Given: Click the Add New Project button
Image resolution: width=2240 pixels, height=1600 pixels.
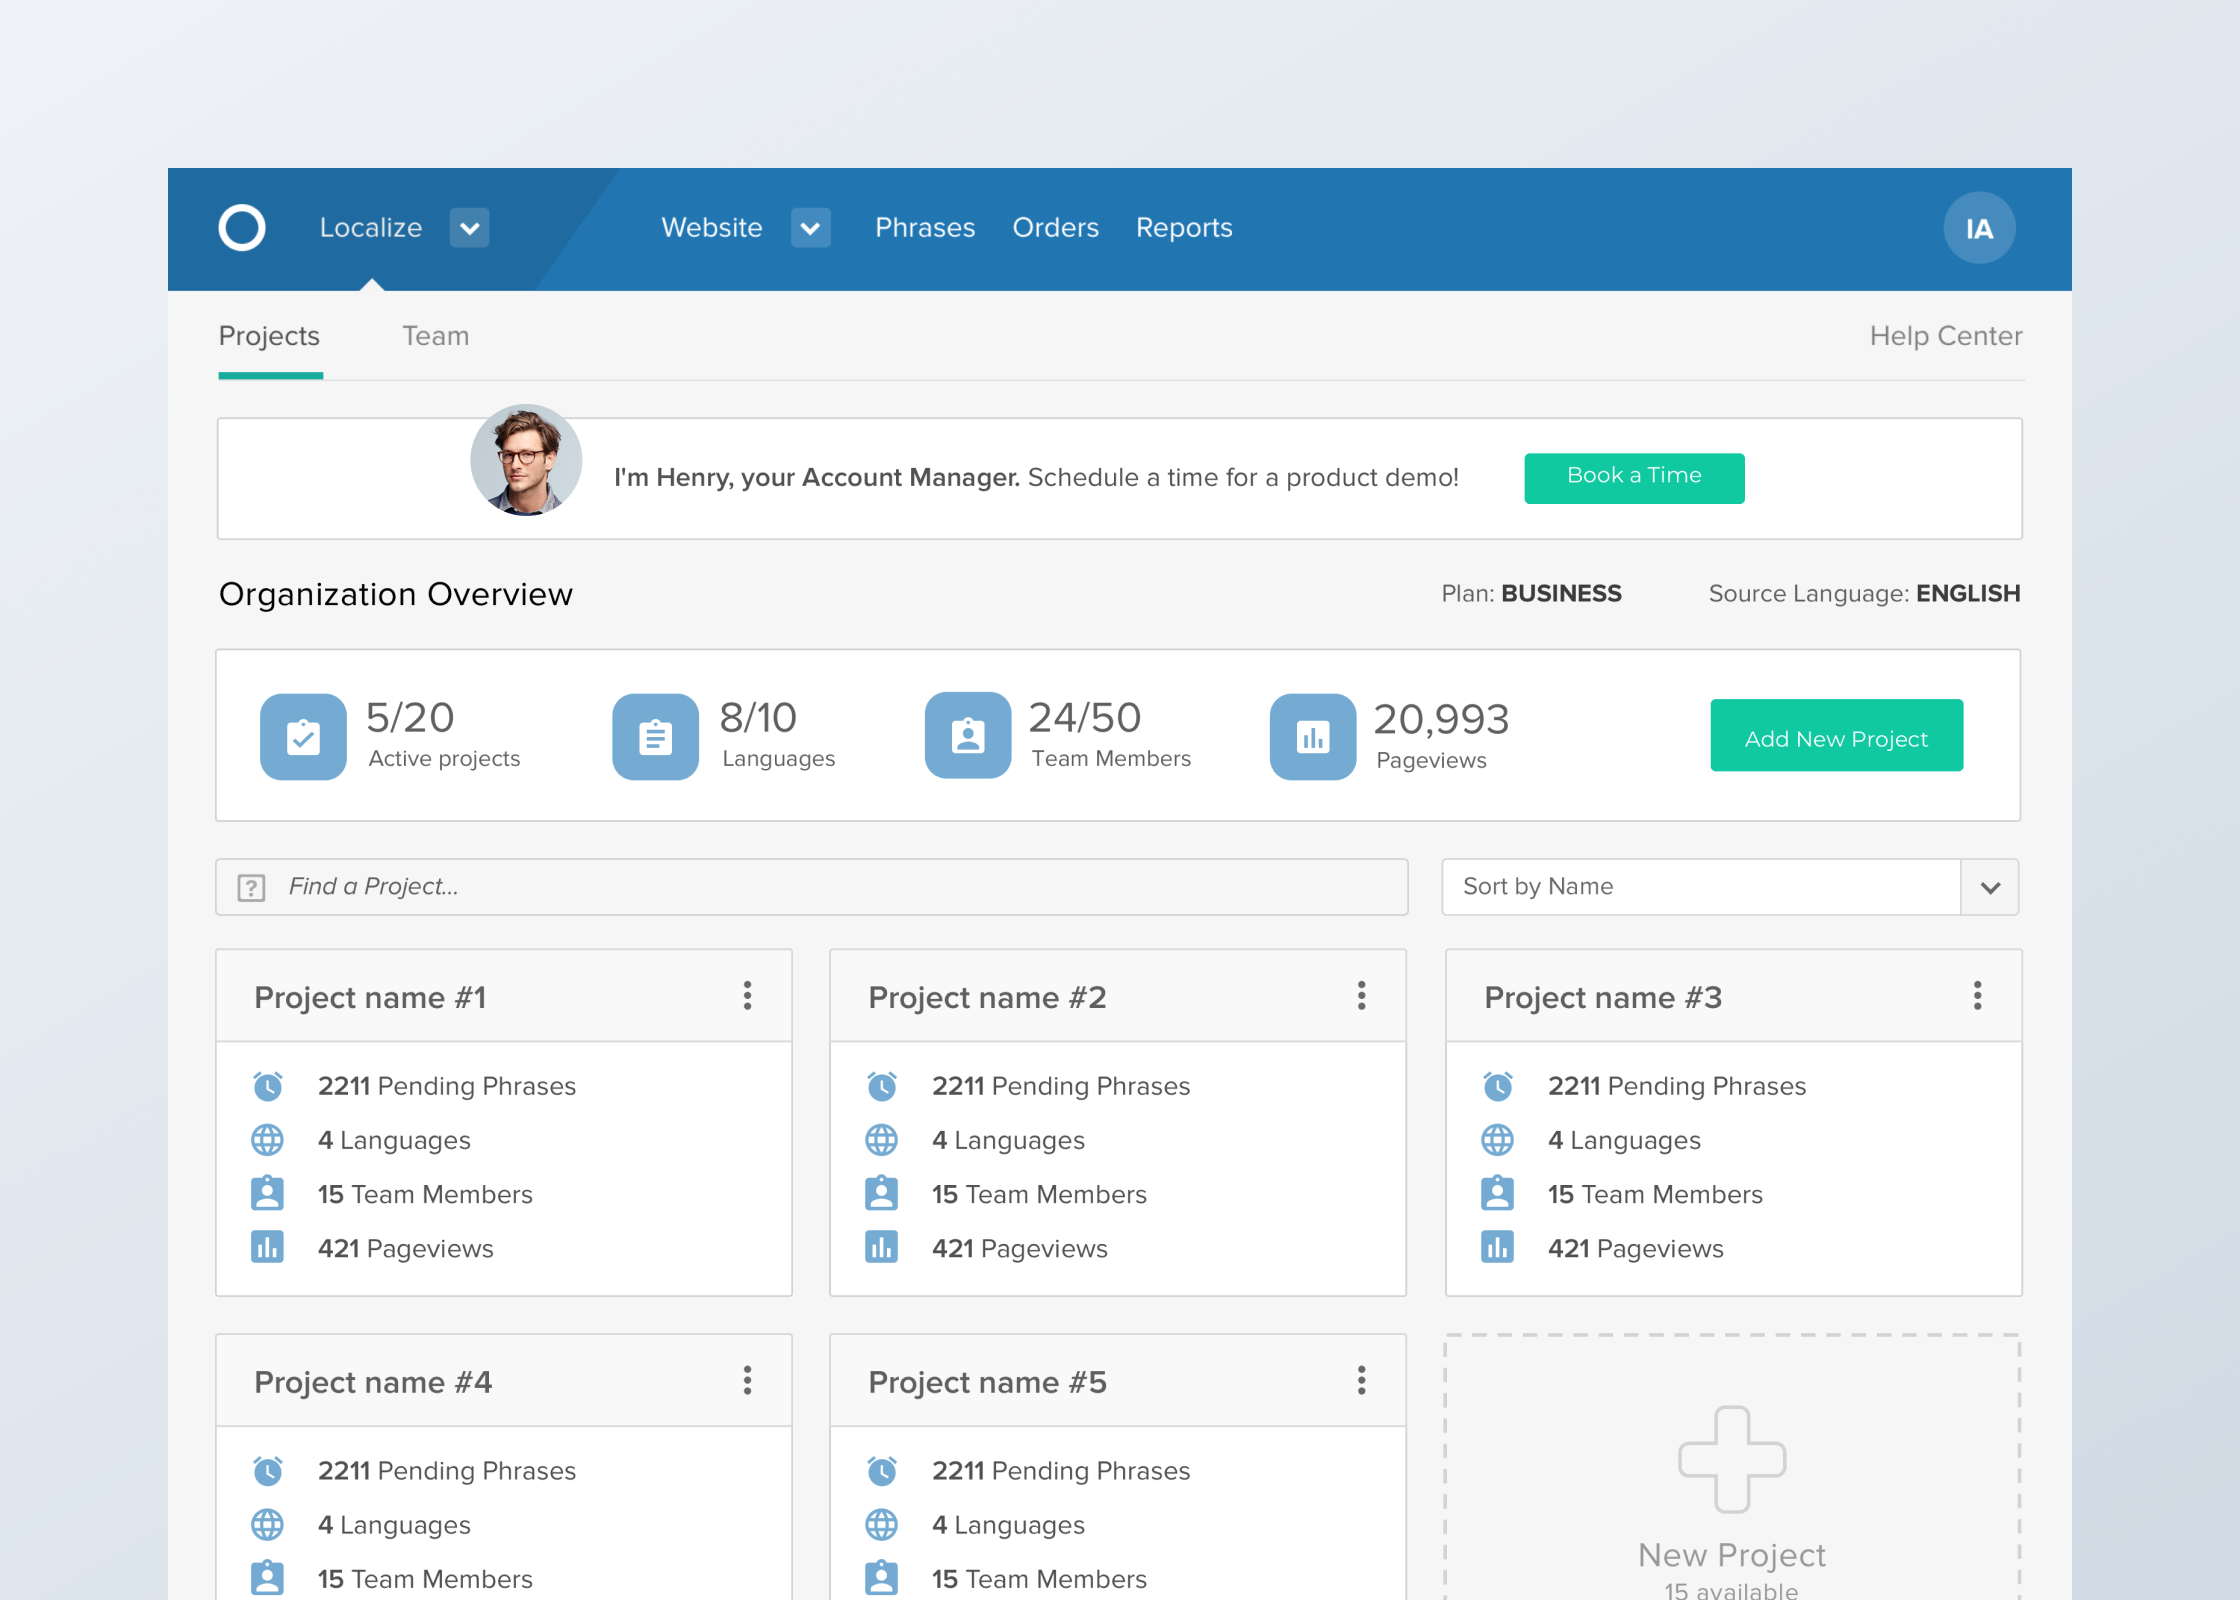Looking at the screenshot, I should click(x=1835, y=737).
